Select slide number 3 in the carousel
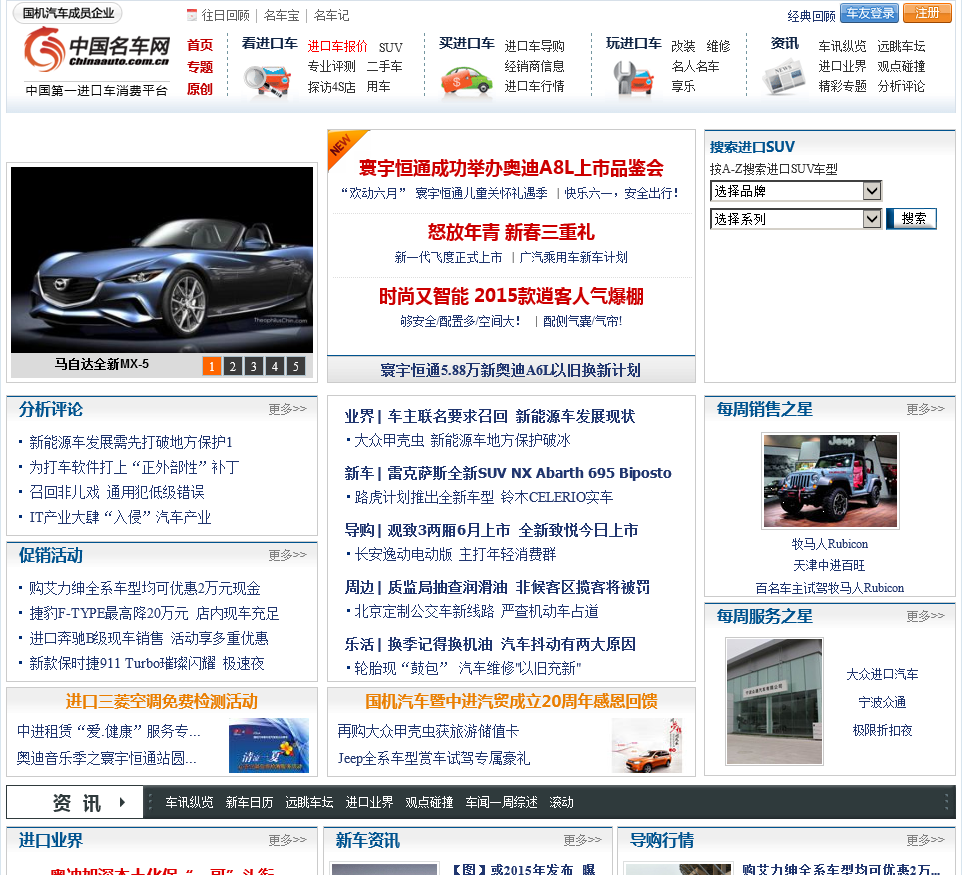Screen dimensions: 962x875 tap(253, 366)
